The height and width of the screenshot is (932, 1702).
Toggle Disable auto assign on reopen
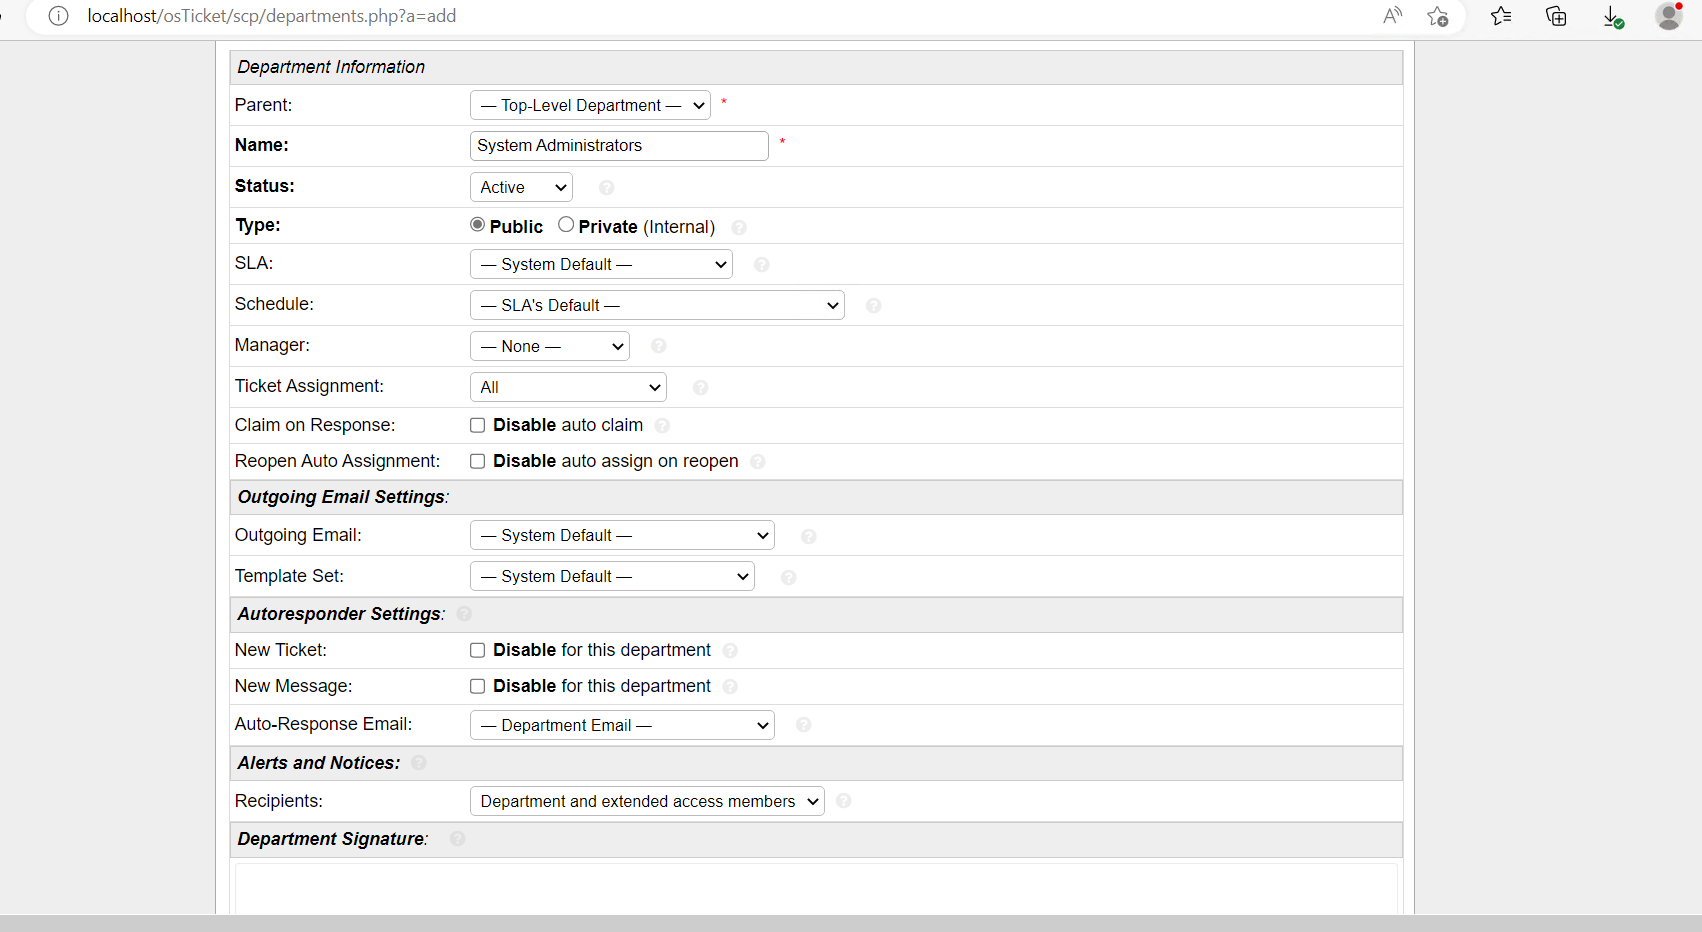coord(477,461)
